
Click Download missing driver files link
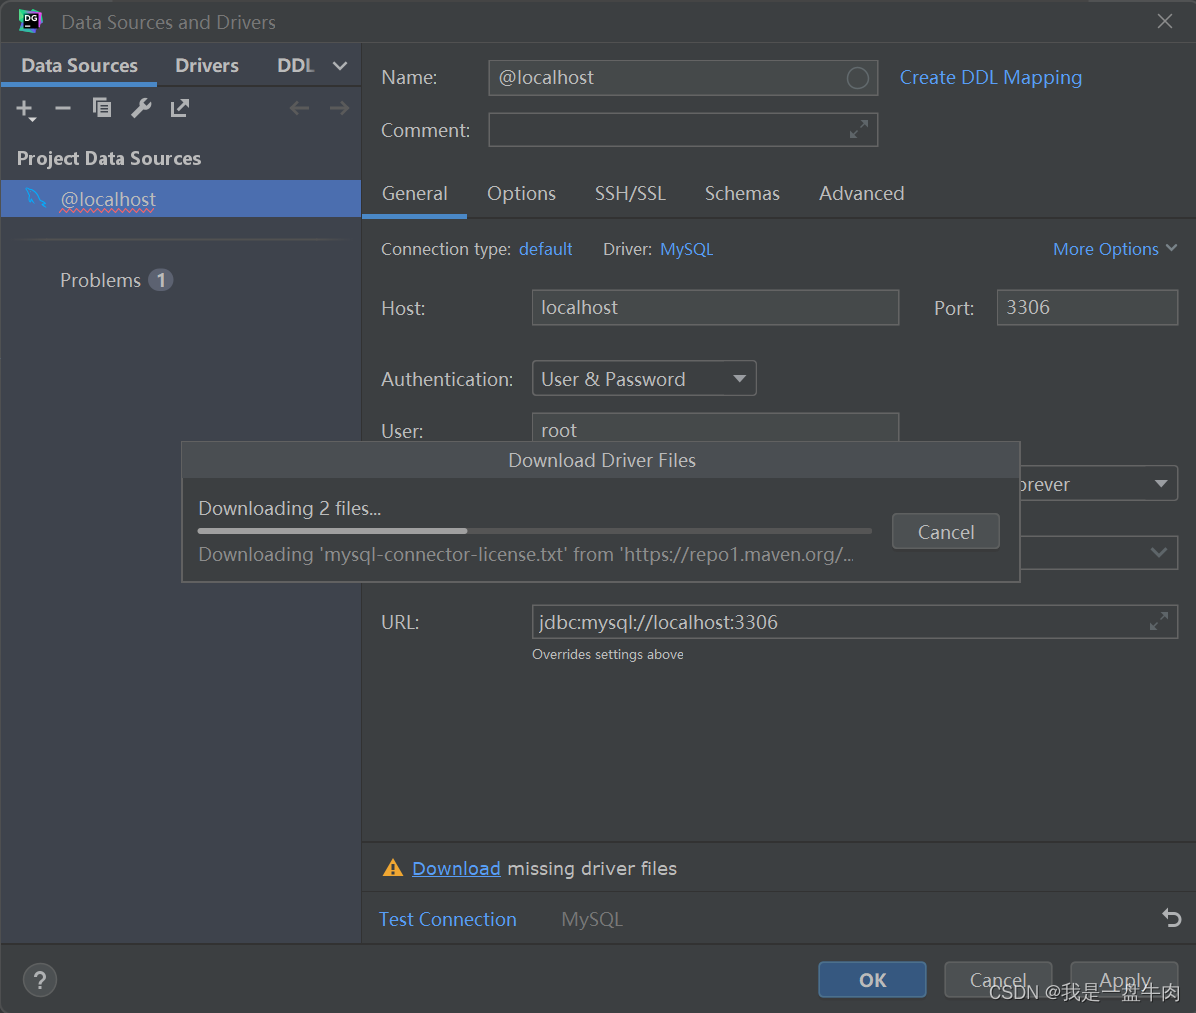tap(456, 868)
